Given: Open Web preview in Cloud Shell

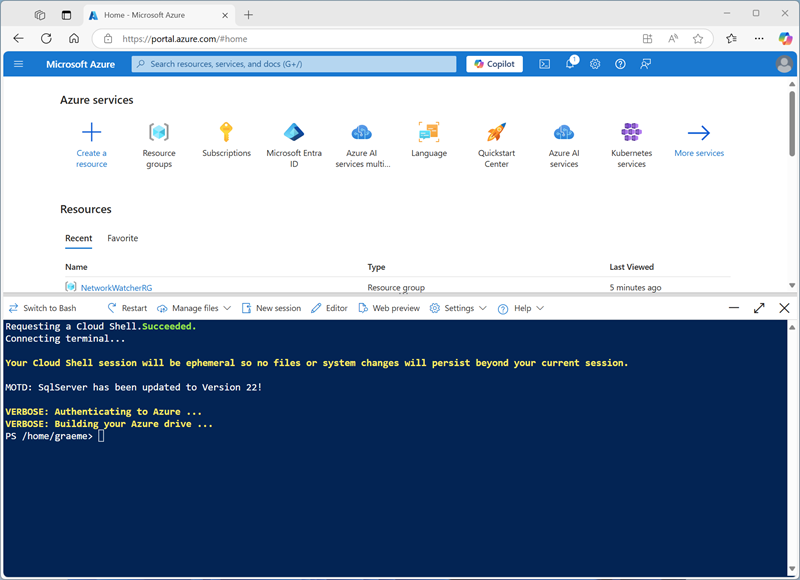Looking at the screenshot, I should coord(389,308).
